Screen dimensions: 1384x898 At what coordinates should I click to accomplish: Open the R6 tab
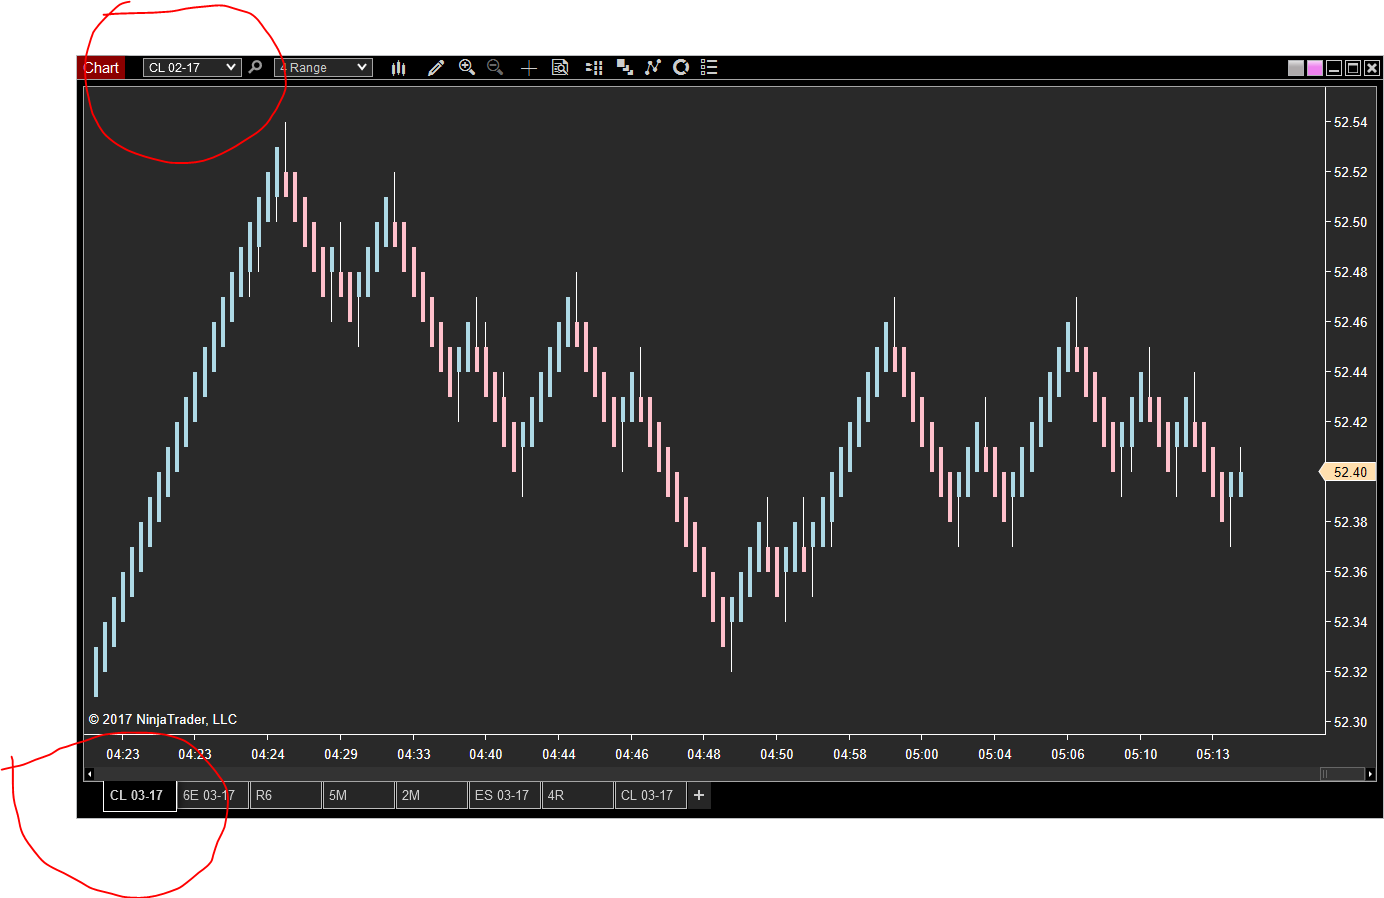click(286, 795)
